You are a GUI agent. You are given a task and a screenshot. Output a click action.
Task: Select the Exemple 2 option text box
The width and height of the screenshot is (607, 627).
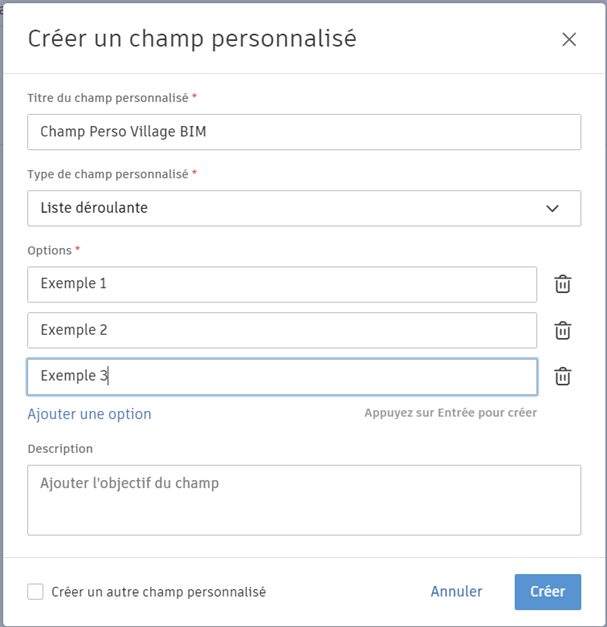pos(282,330)
